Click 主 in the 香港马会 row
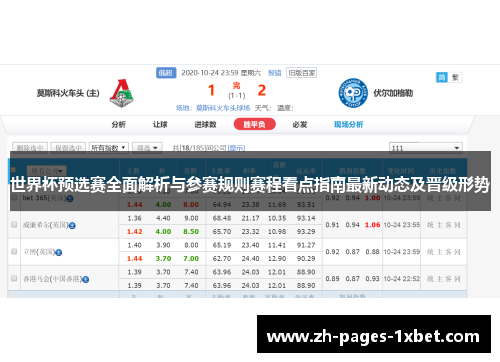Screen dimensions: 500x362 [x=439, y=279]
